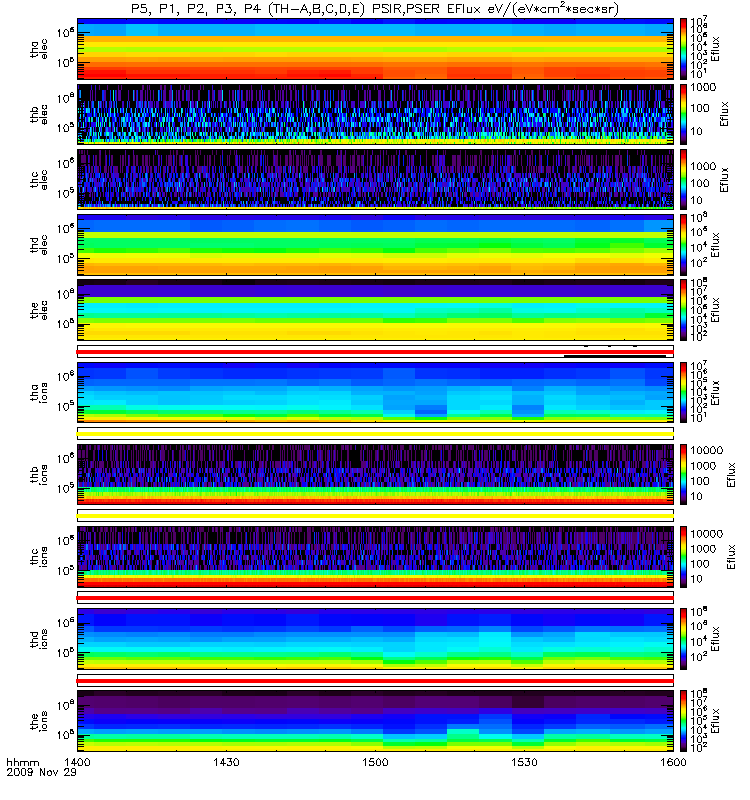Click the 'hhmm' time format label
The height and width of the screenshot is (800, 750).
coord(22,763)
